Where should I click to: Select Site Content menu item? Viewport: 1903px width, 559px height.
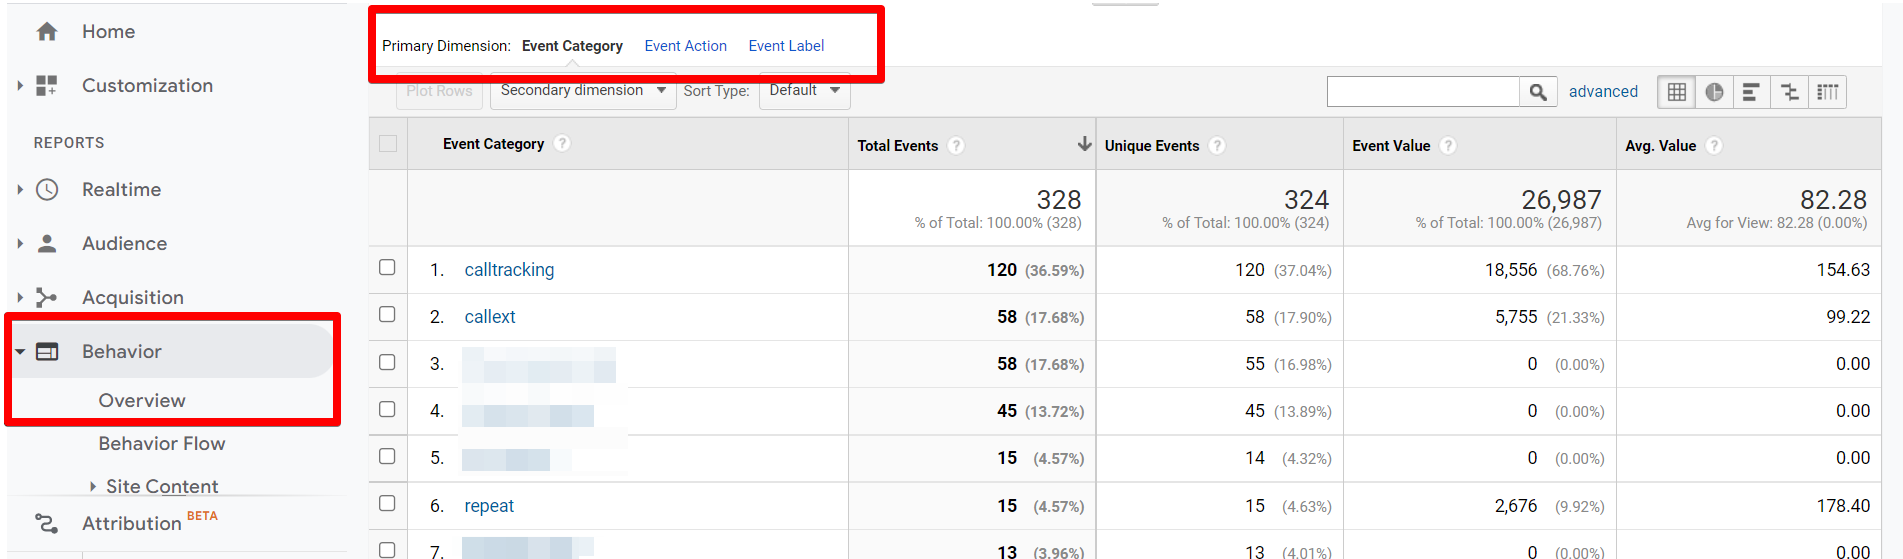click(162, 487)
